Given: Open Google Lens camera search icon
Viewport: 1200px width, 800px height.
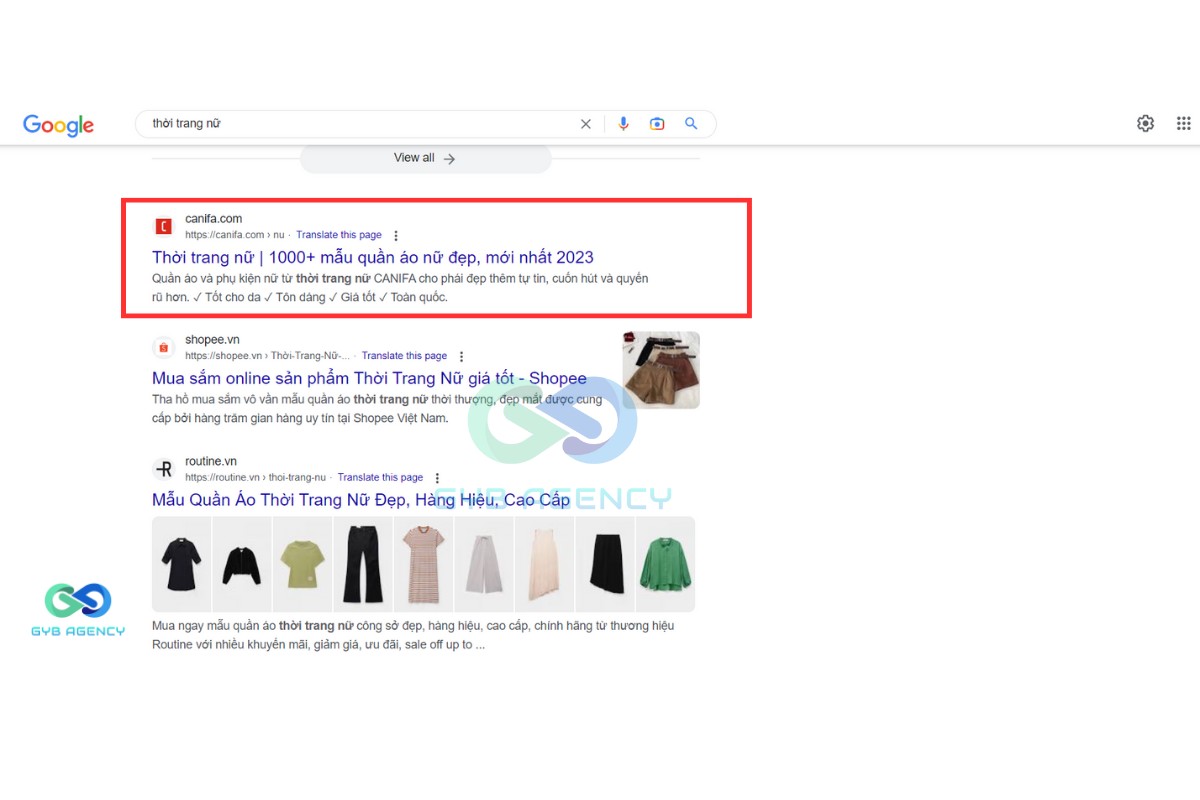Looking at the screenshot, I should (x=657, y=124).
